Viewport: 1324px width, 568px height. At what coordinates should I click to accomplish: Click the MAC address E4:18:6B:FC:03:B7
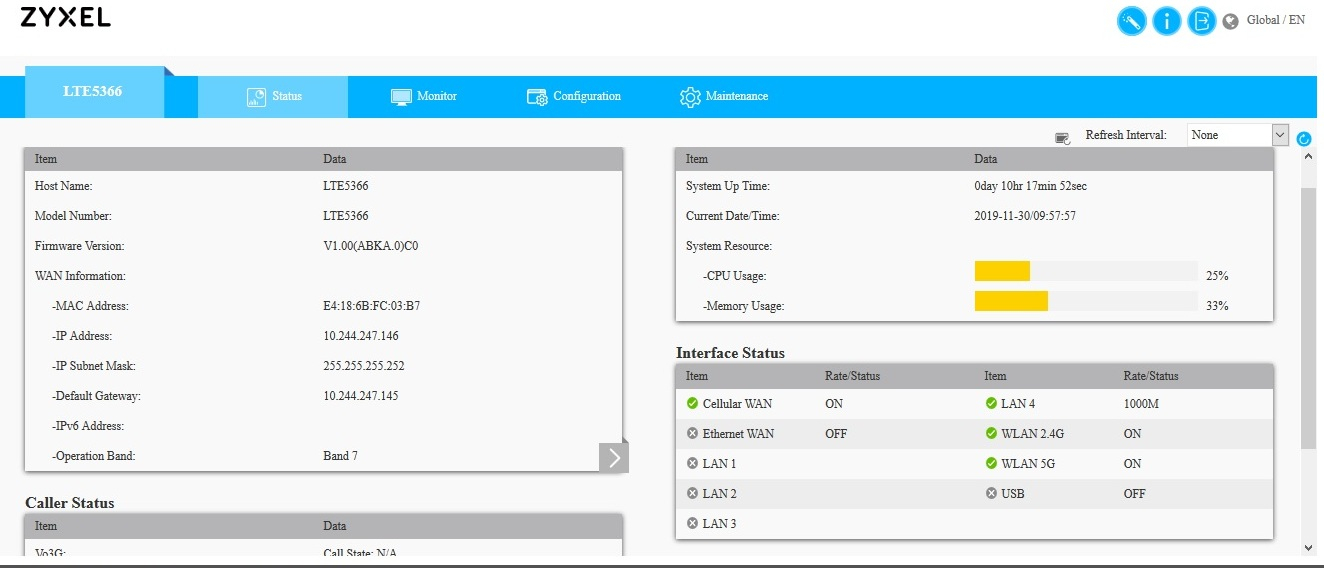tap(372, 306)
